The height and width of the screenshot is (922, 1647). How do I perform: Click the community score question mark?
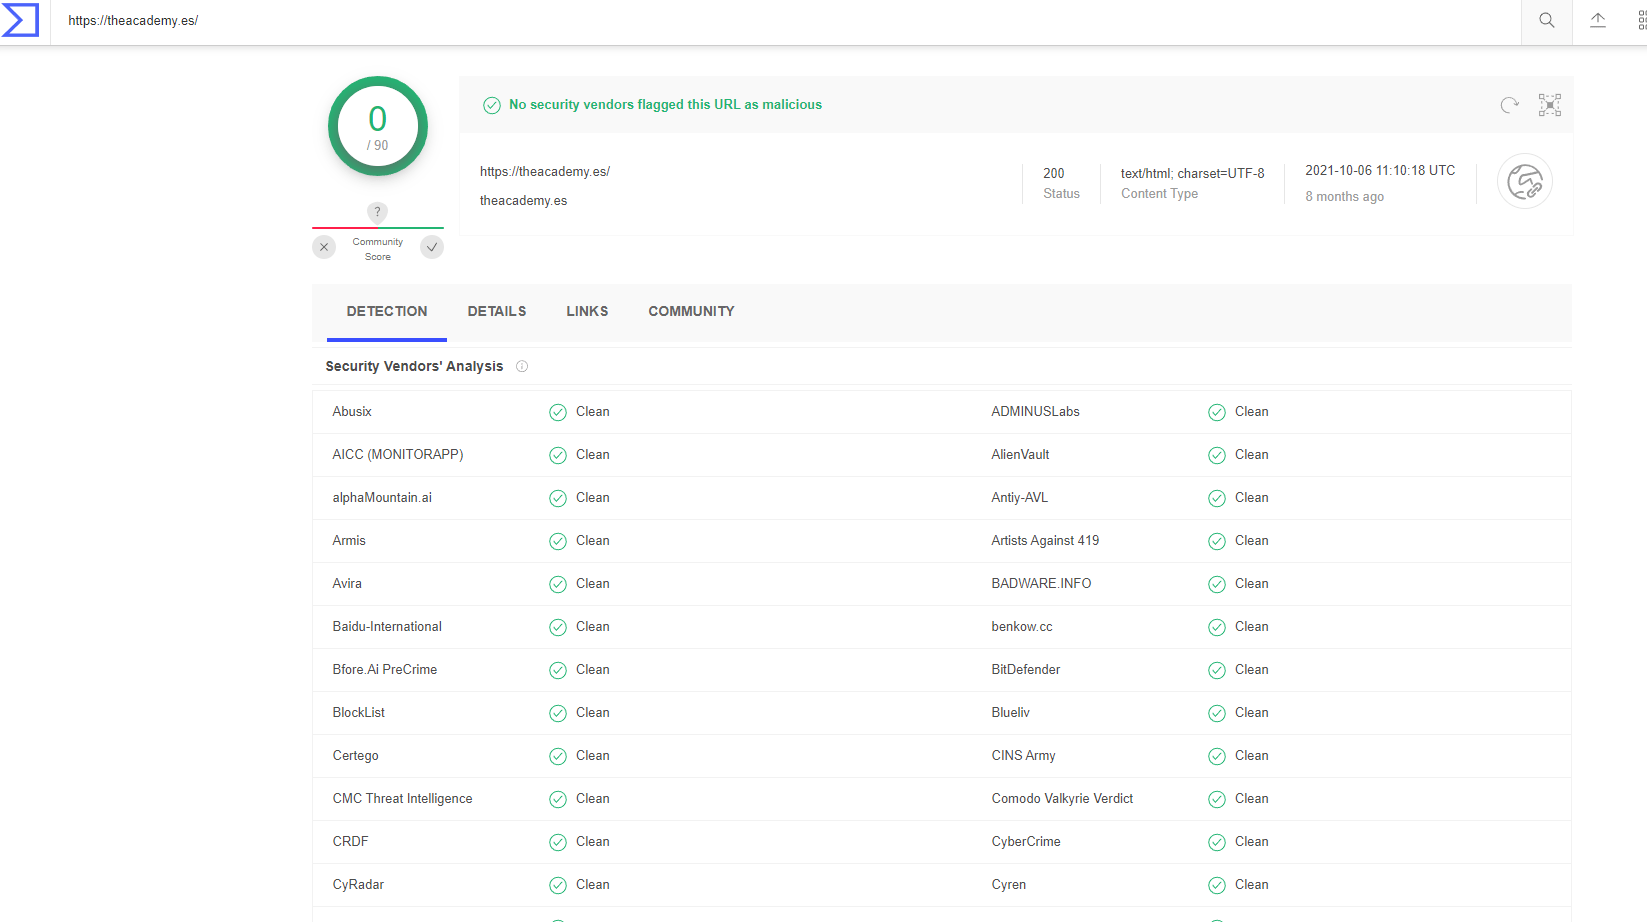tap(377, 212)
